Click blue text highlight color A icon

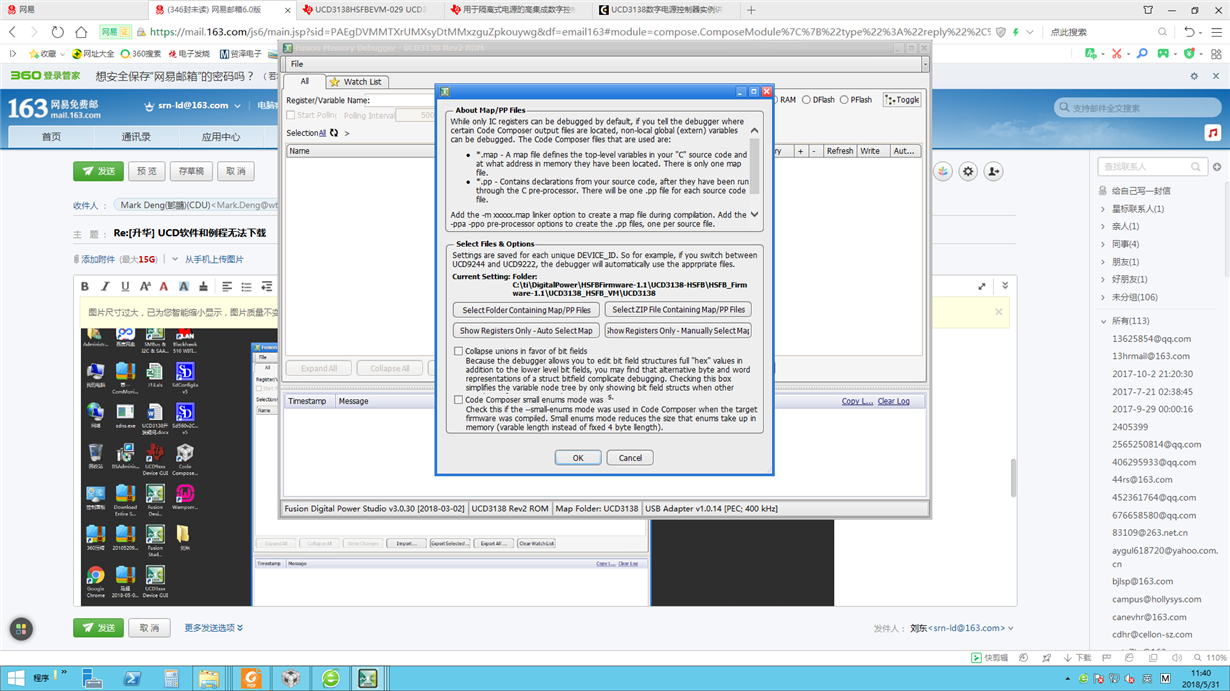coord(184,287)
